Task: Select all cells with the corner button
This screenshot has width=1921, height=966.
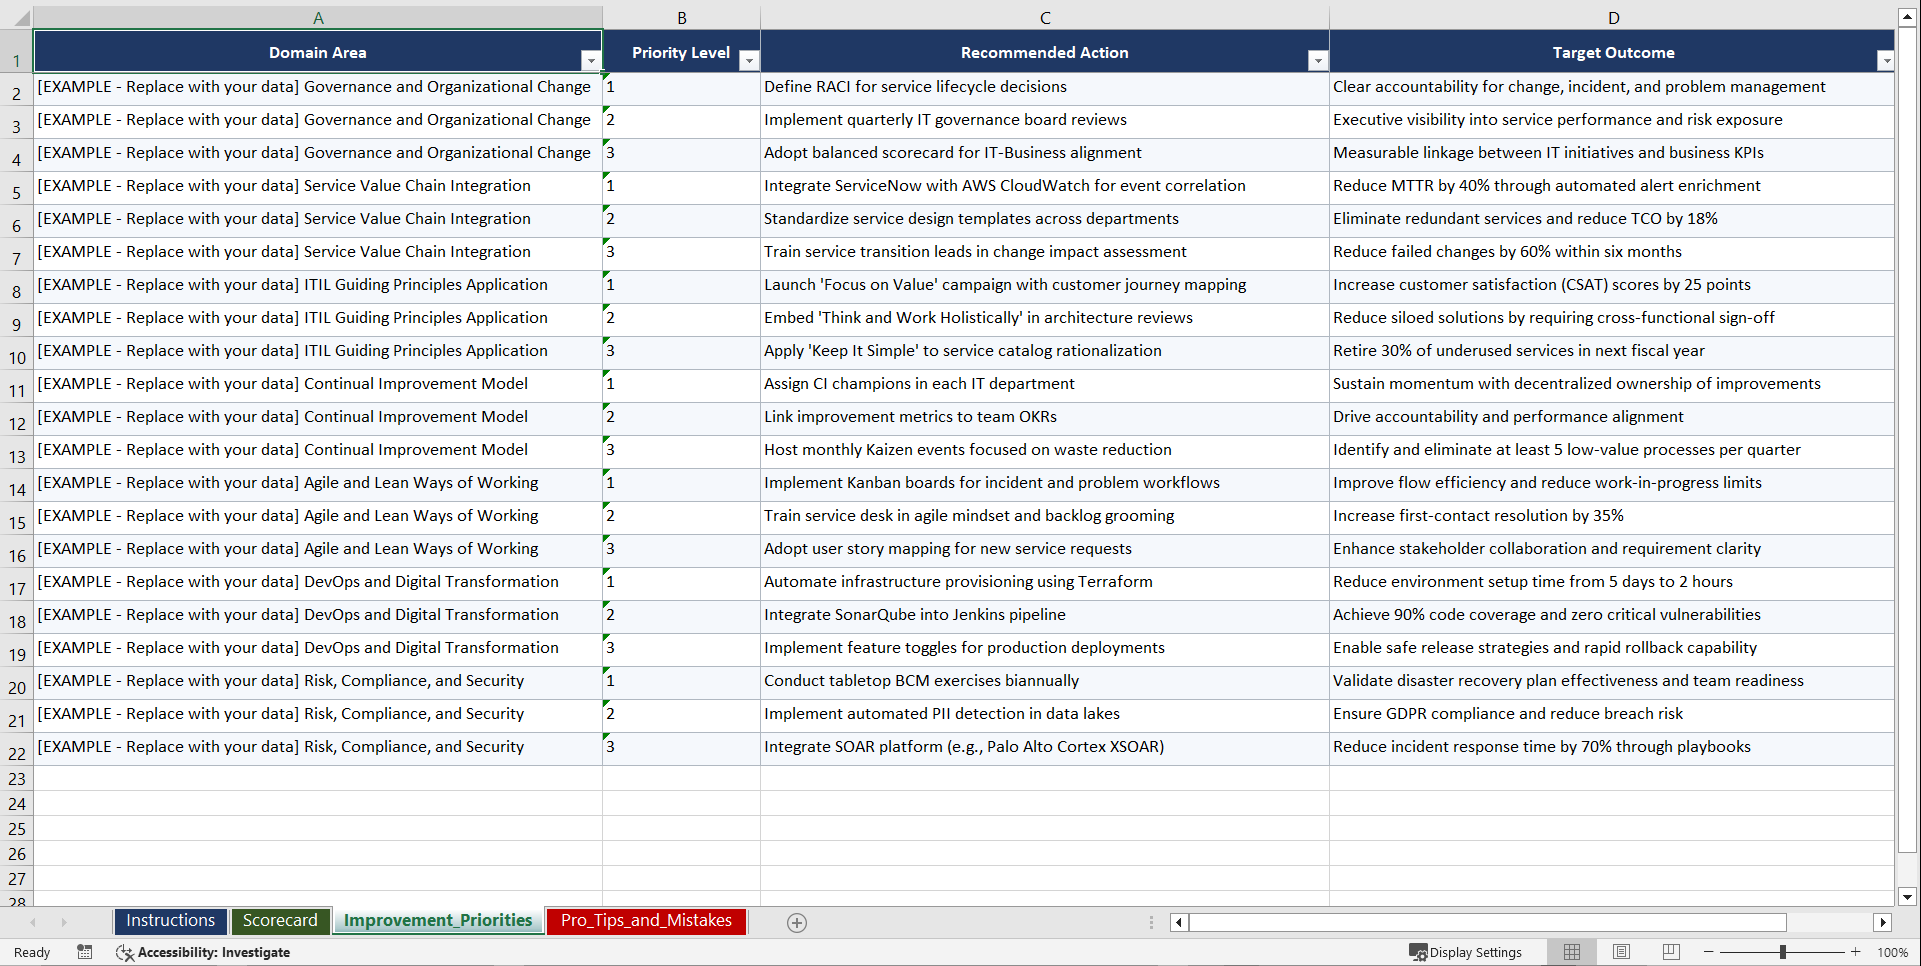Action: tap(16, 17)
